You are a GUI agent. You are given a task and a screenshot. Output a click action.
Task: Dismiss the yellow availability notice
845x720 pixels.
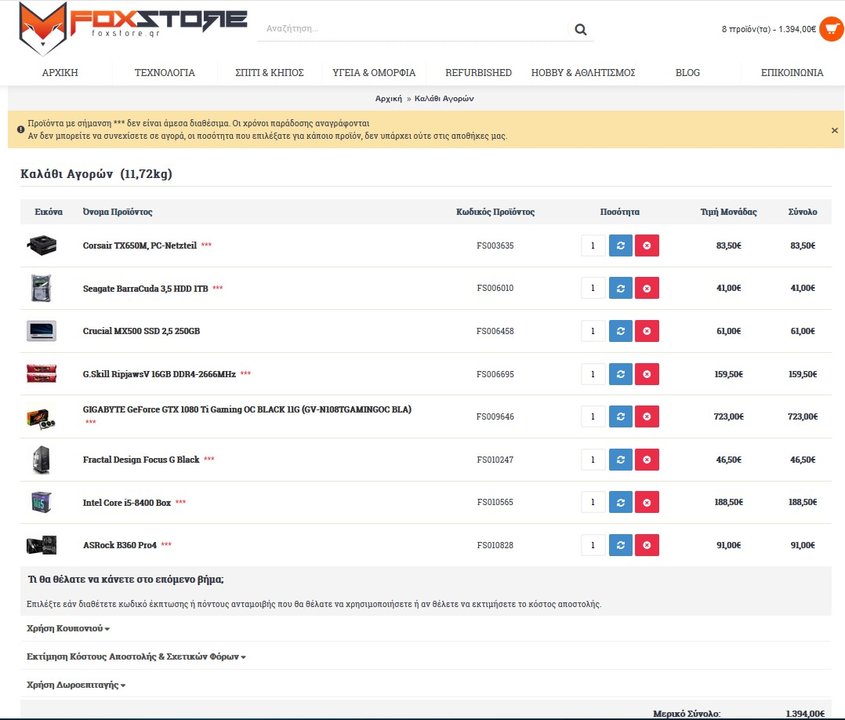(834, 130)
